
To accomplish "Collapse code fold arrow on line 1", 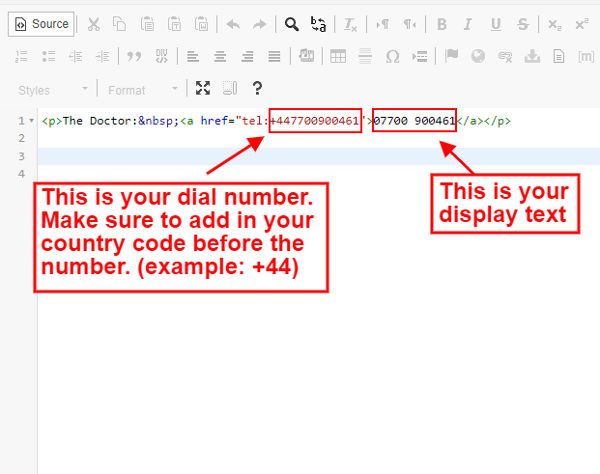I will (32, 121).
